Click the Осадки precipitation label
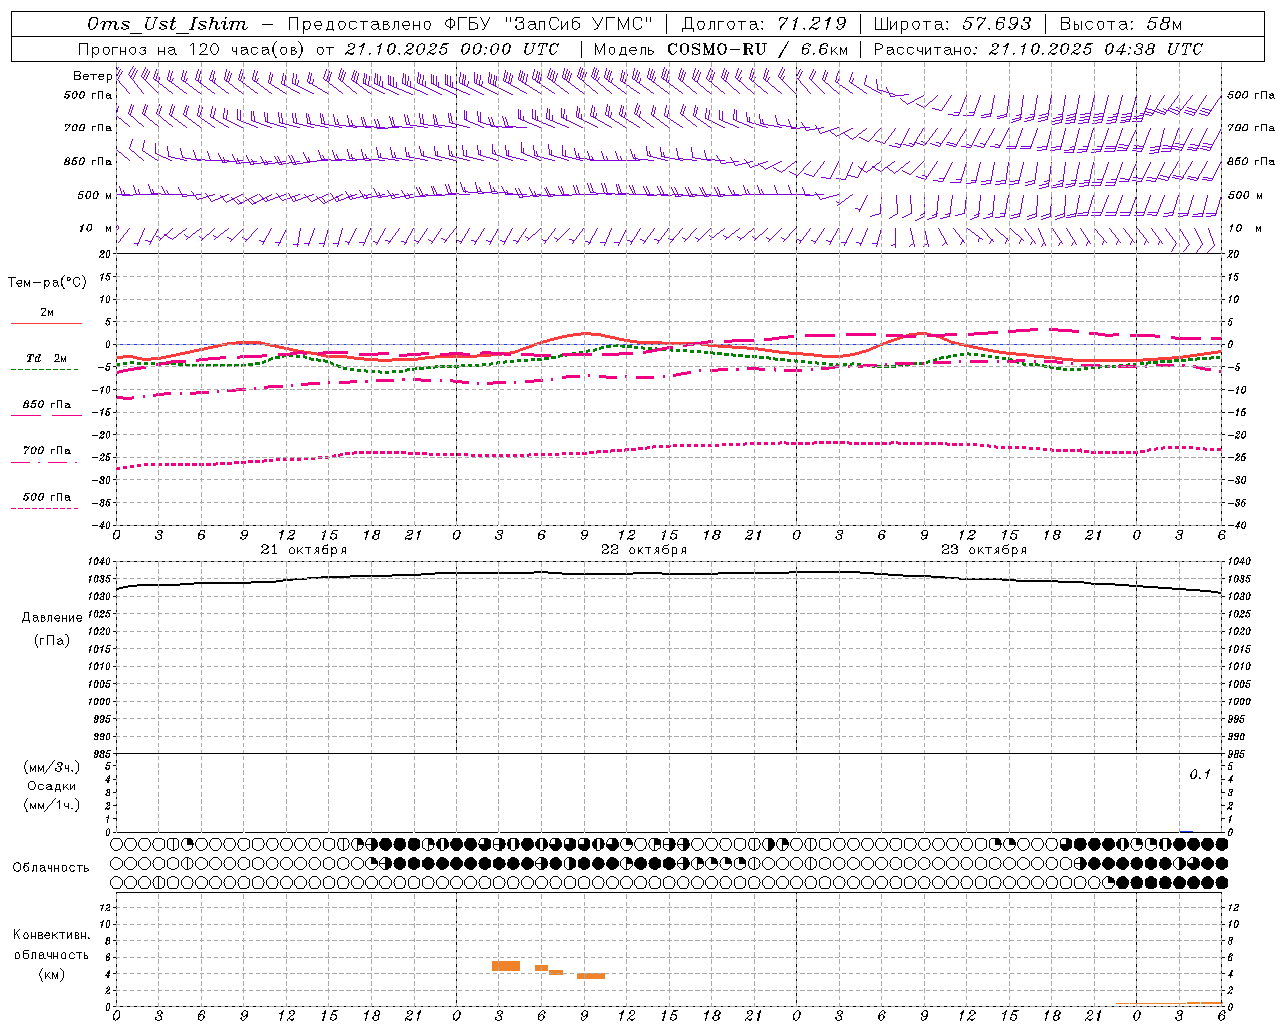 tap(51, 786)
